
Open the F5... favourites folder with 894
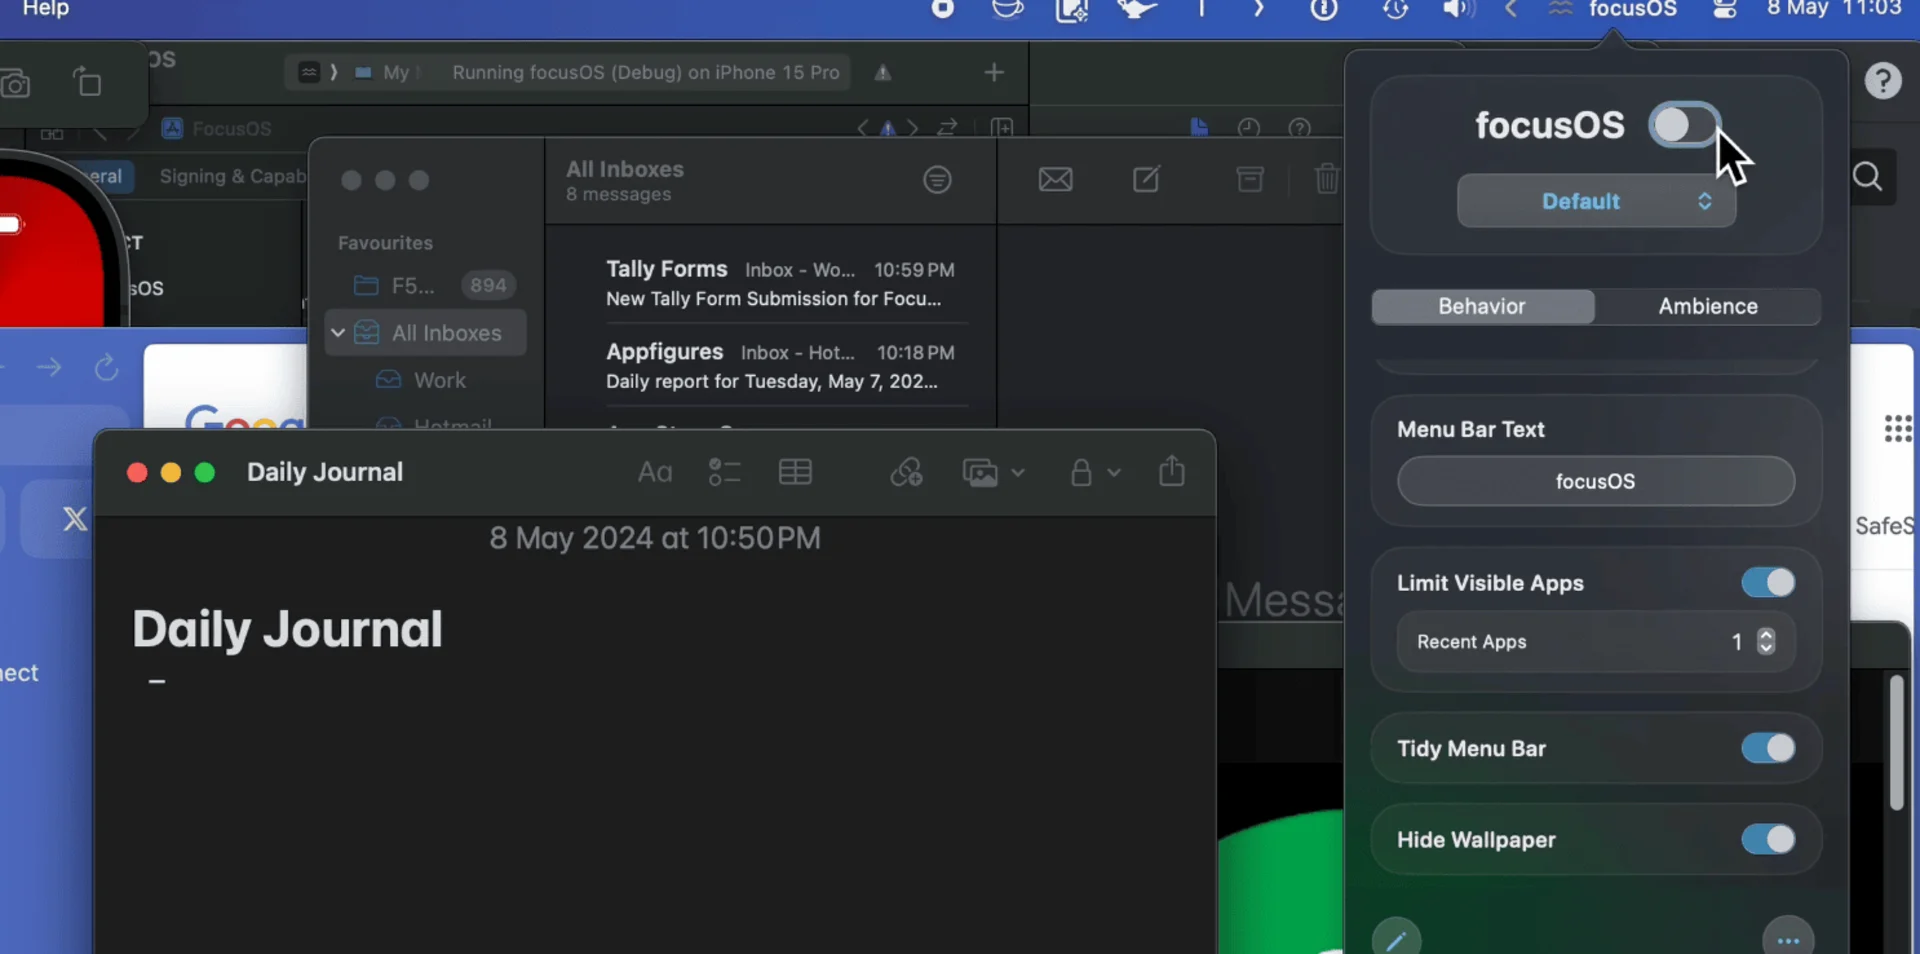[426, 286]
